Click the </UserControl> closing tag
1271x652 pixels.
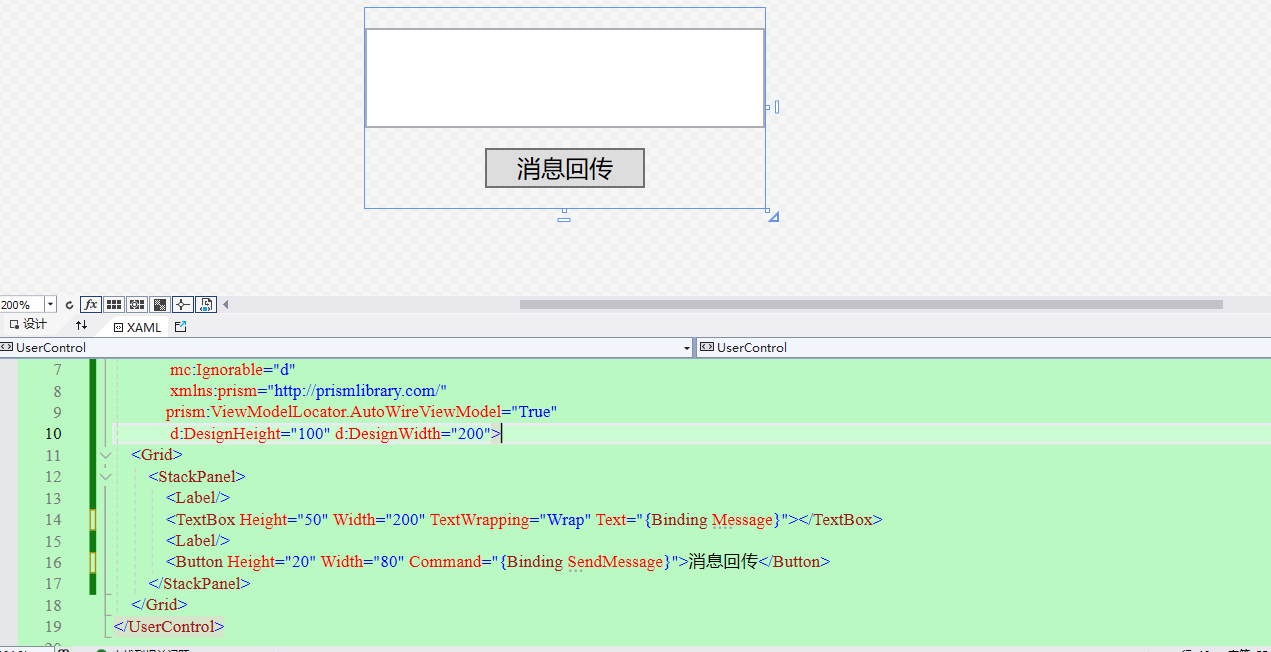point(169,627)
